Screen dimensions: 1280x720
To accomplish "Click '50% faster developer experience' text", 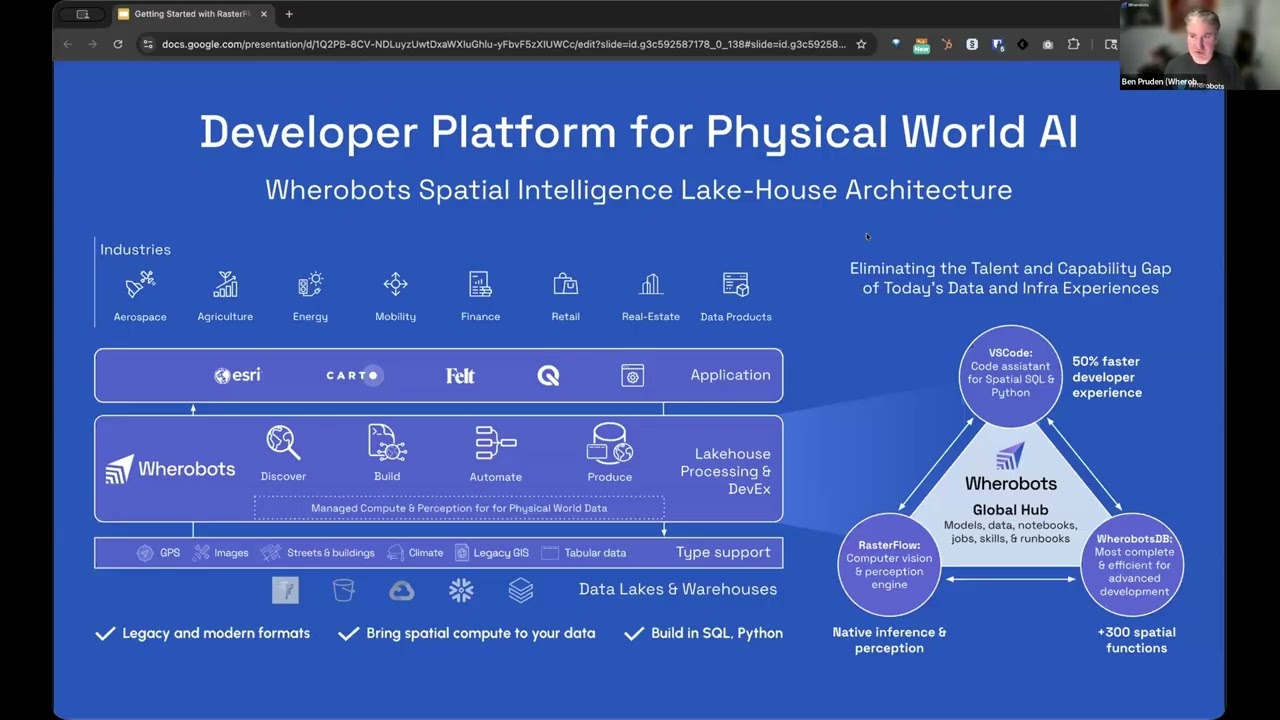I will coord(1107,377).
